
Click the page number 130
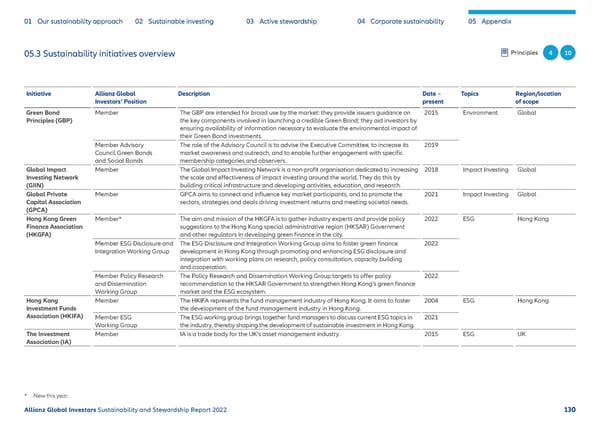[x=569, y=411]
